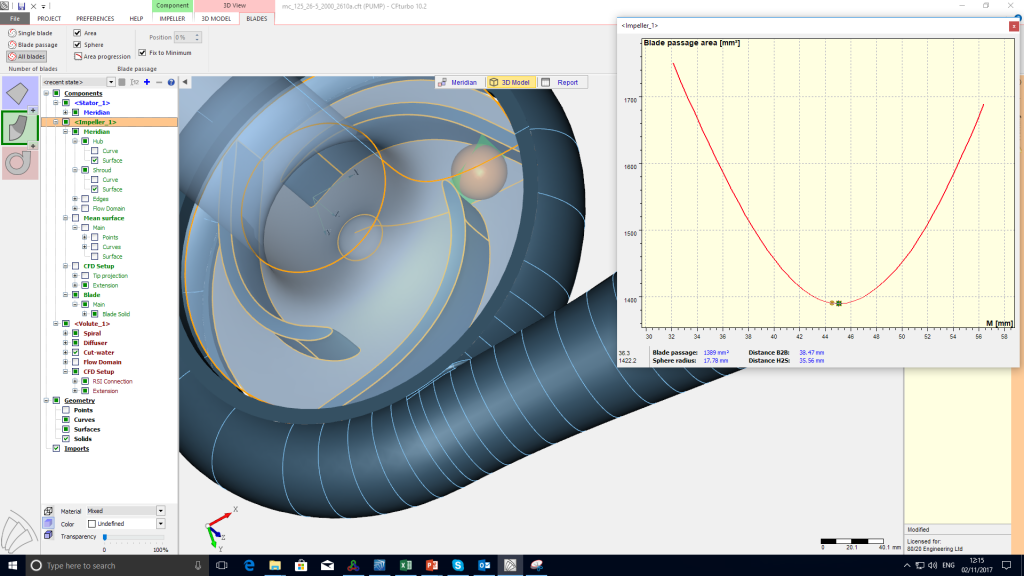Open the PREFERENCES menu
Viewport: 1024px width, 576px height.
[95, 17]
